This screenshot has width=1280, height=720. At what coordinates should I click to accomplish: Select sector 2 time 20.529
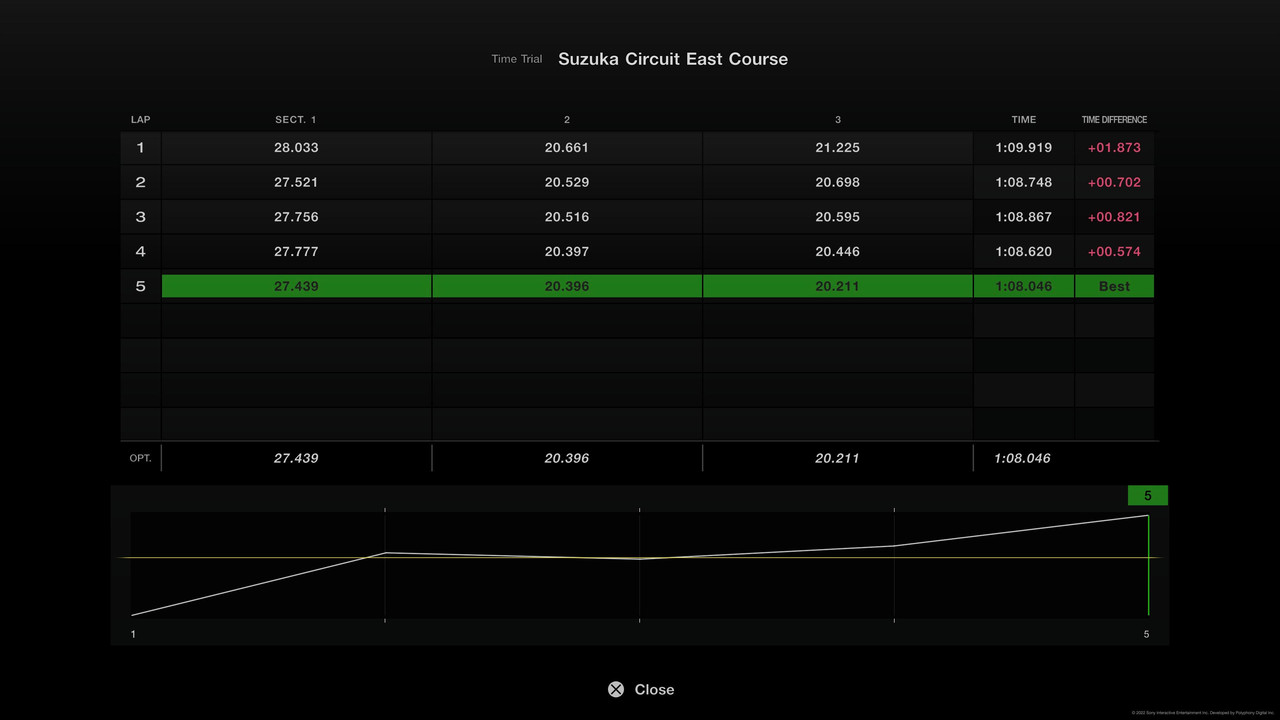[567, 182]
